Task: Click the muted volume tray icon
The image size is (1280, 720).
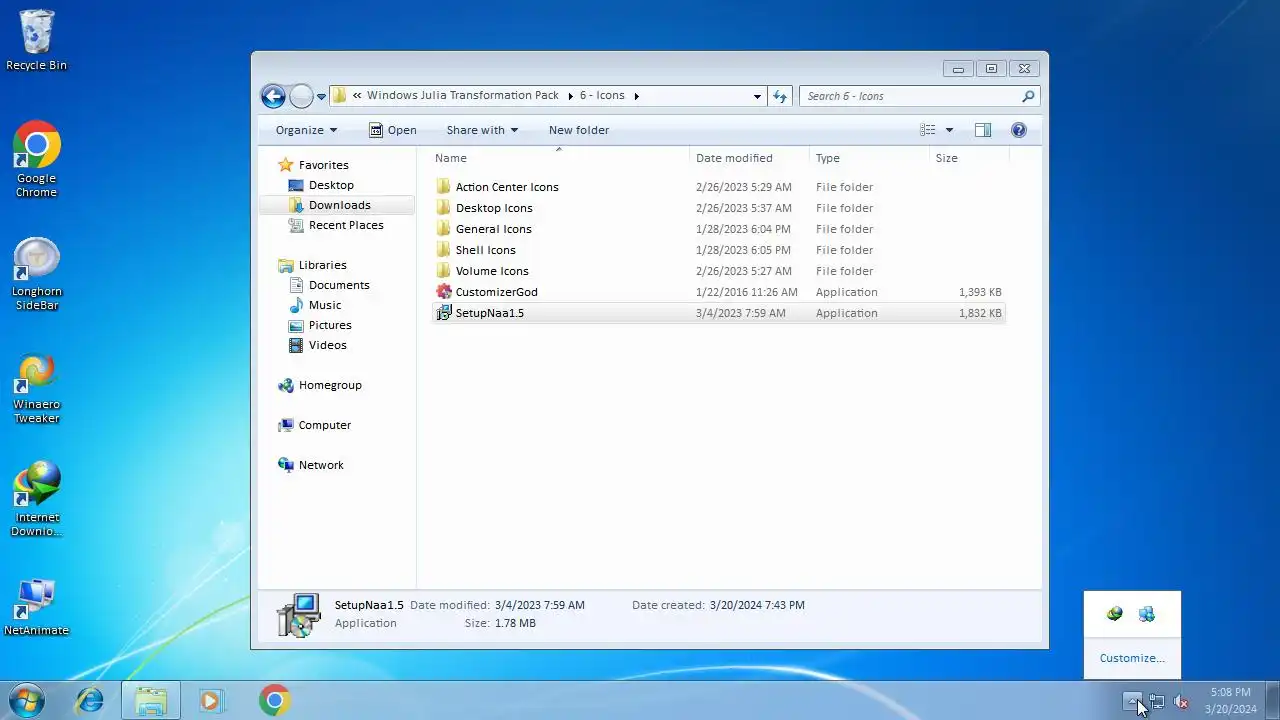Action: (1181, 702)
